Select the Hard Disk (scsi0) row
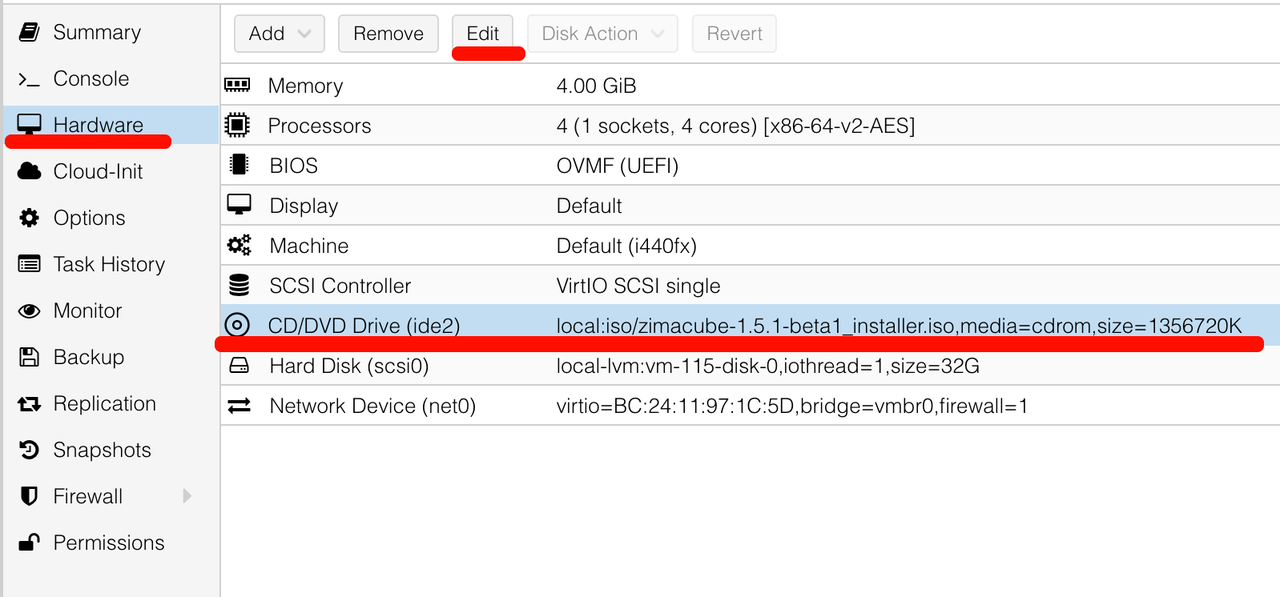Image resolution: width=1280 pixels, height=597 pixels. pyautogui.click(x=349, y=366)
